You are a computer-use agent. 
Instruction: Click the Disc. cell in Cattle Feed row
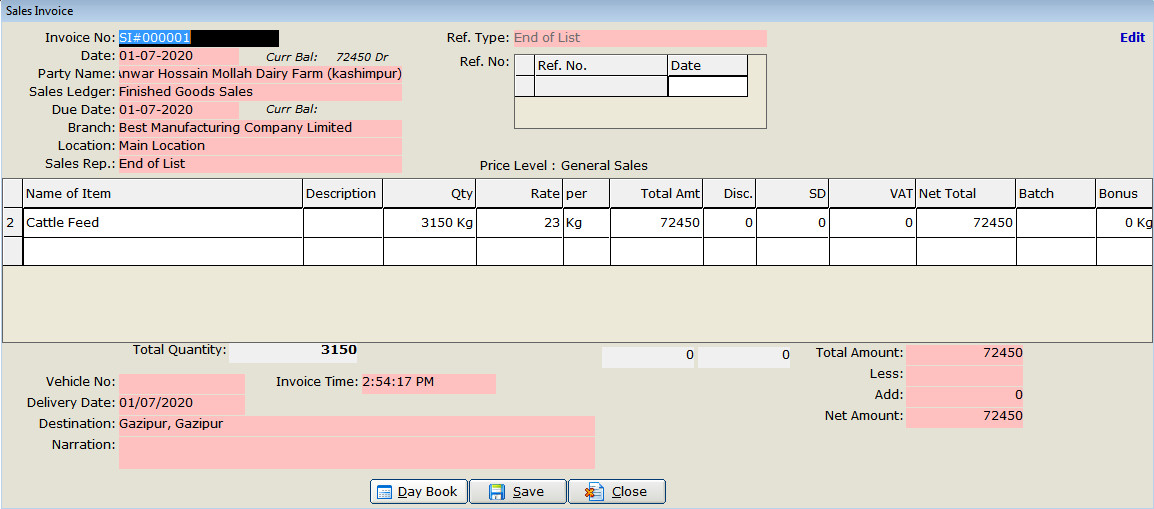click(729, 223)
